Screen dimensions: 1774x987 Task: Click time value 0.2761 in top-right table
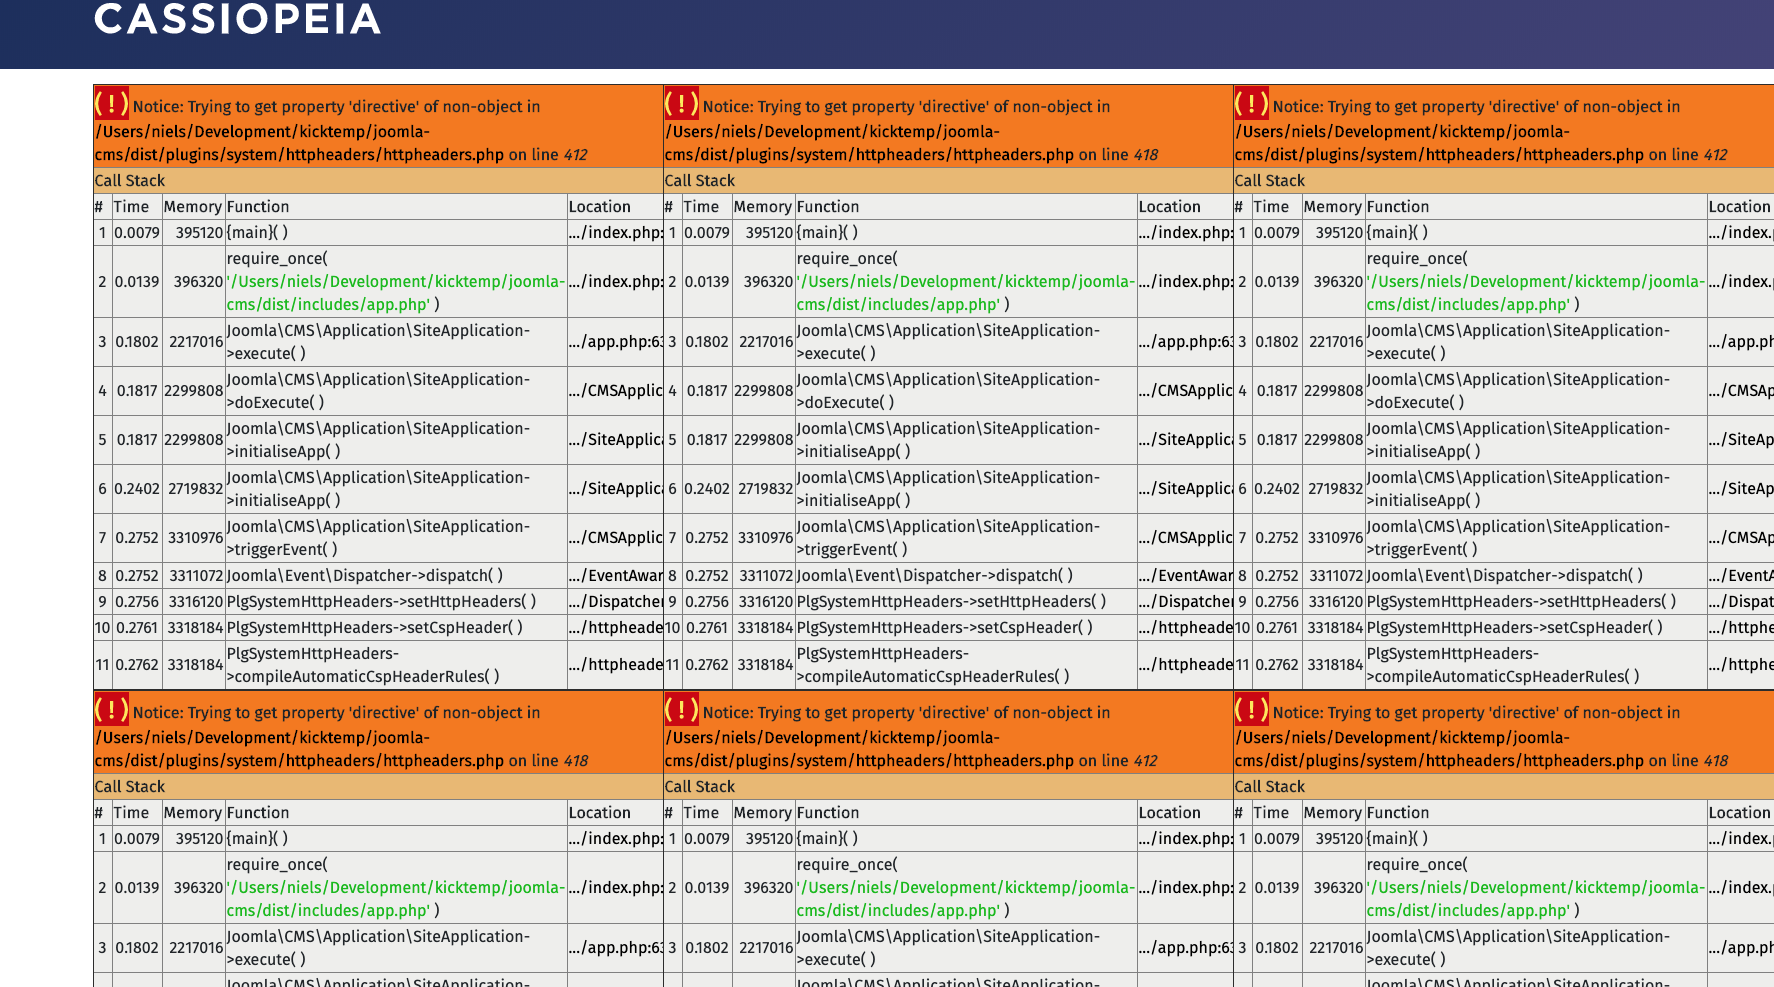[1278, 628]
